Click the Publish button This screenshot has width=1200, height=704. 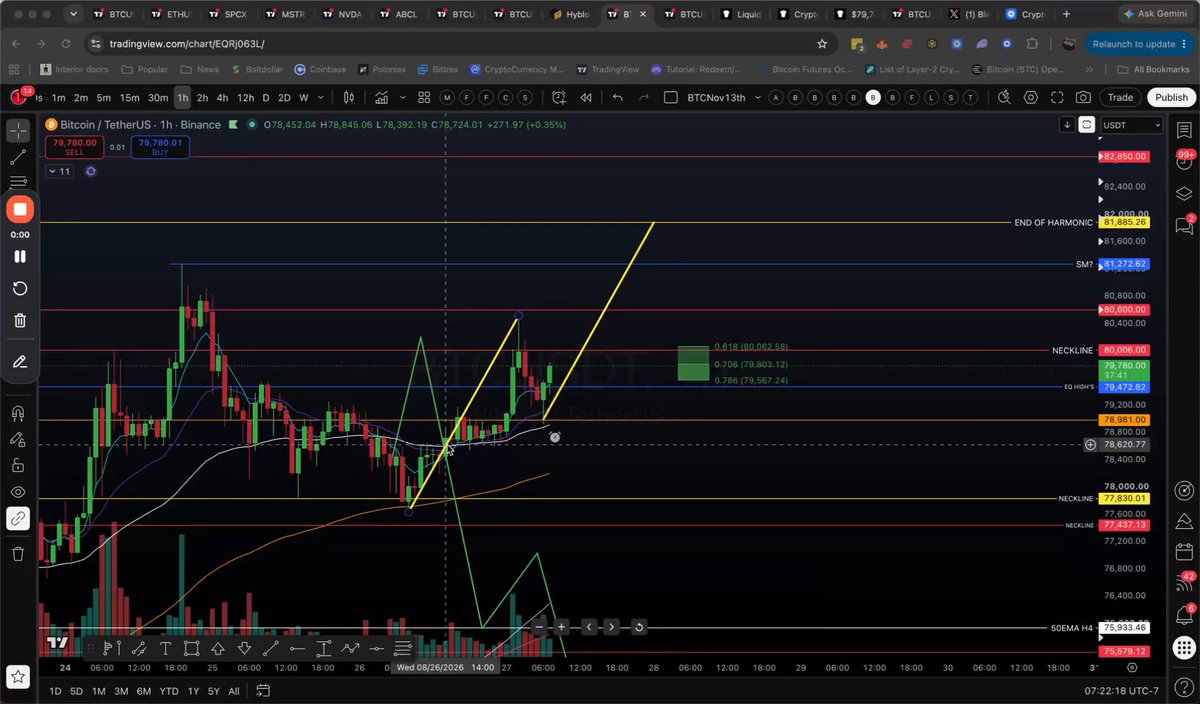coord(1171,97)
